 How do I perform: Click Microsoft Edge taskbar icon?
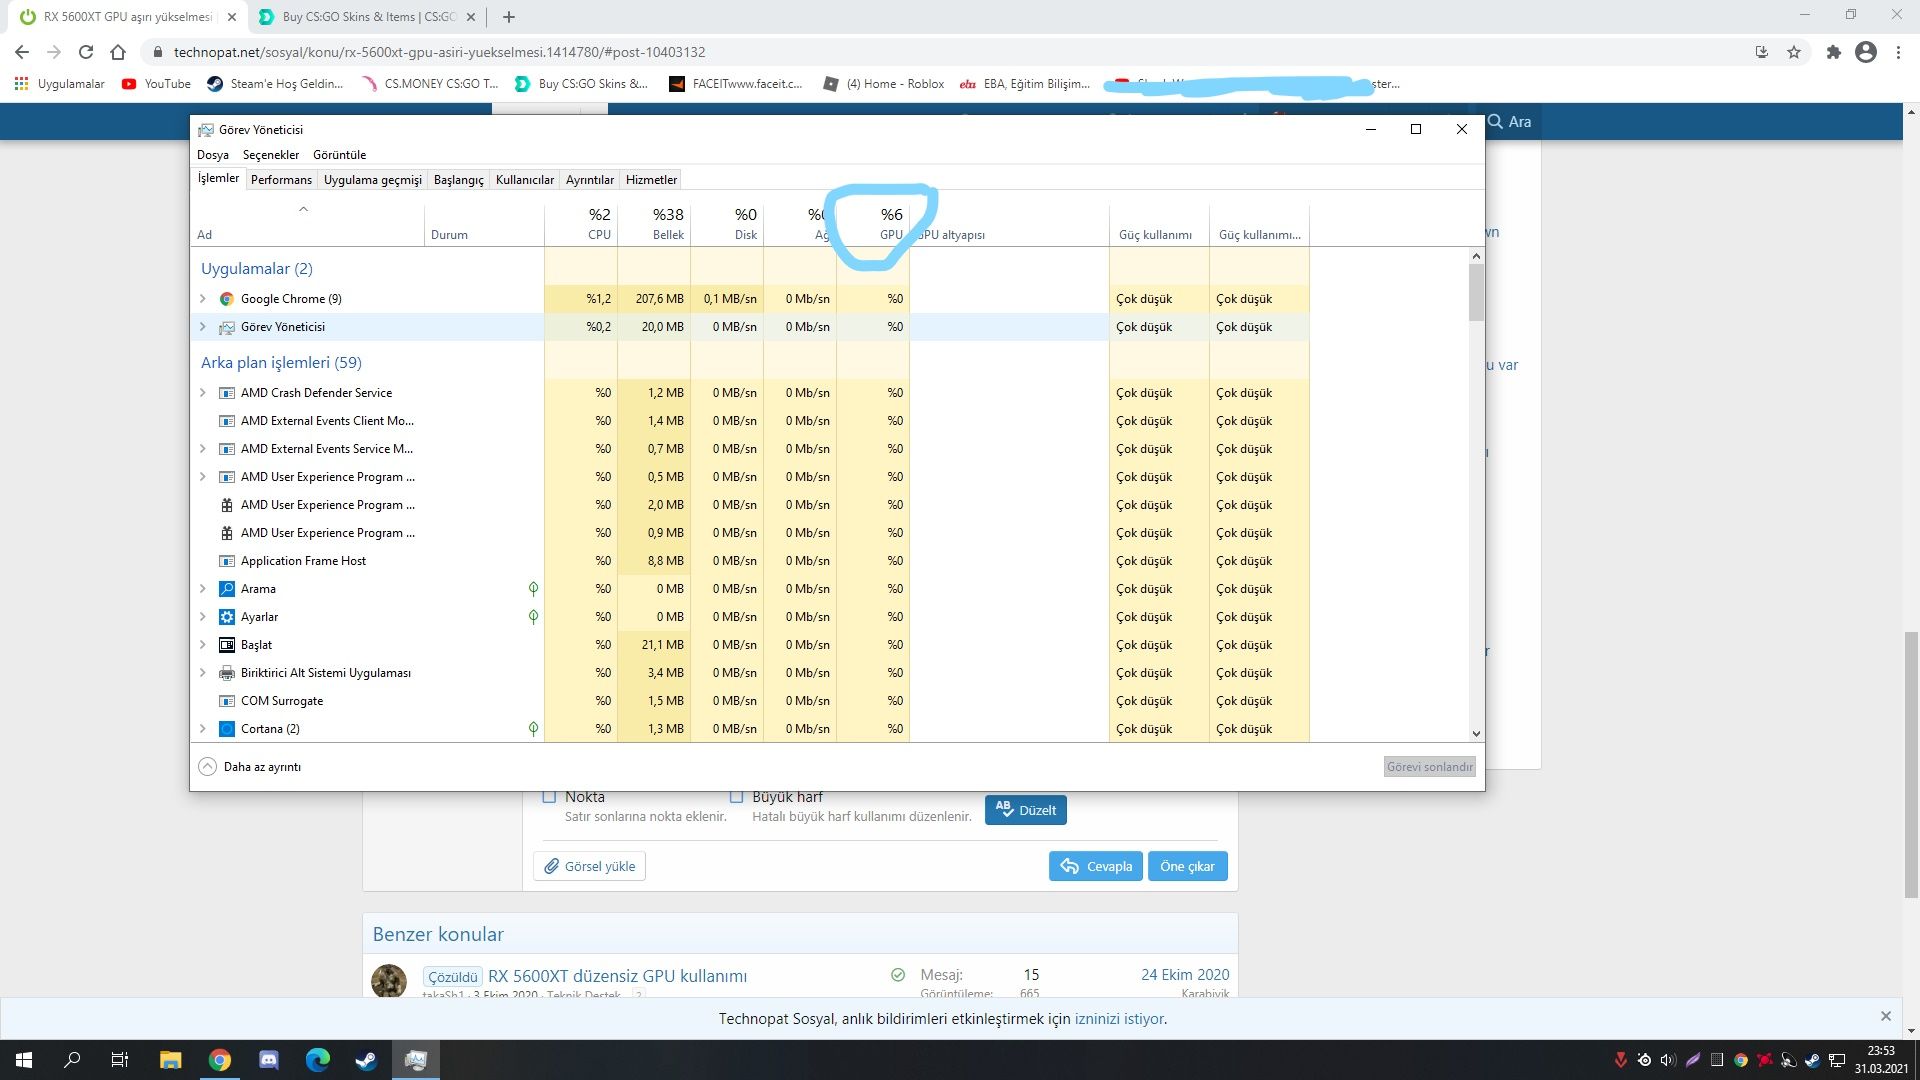coord(317,1060)
